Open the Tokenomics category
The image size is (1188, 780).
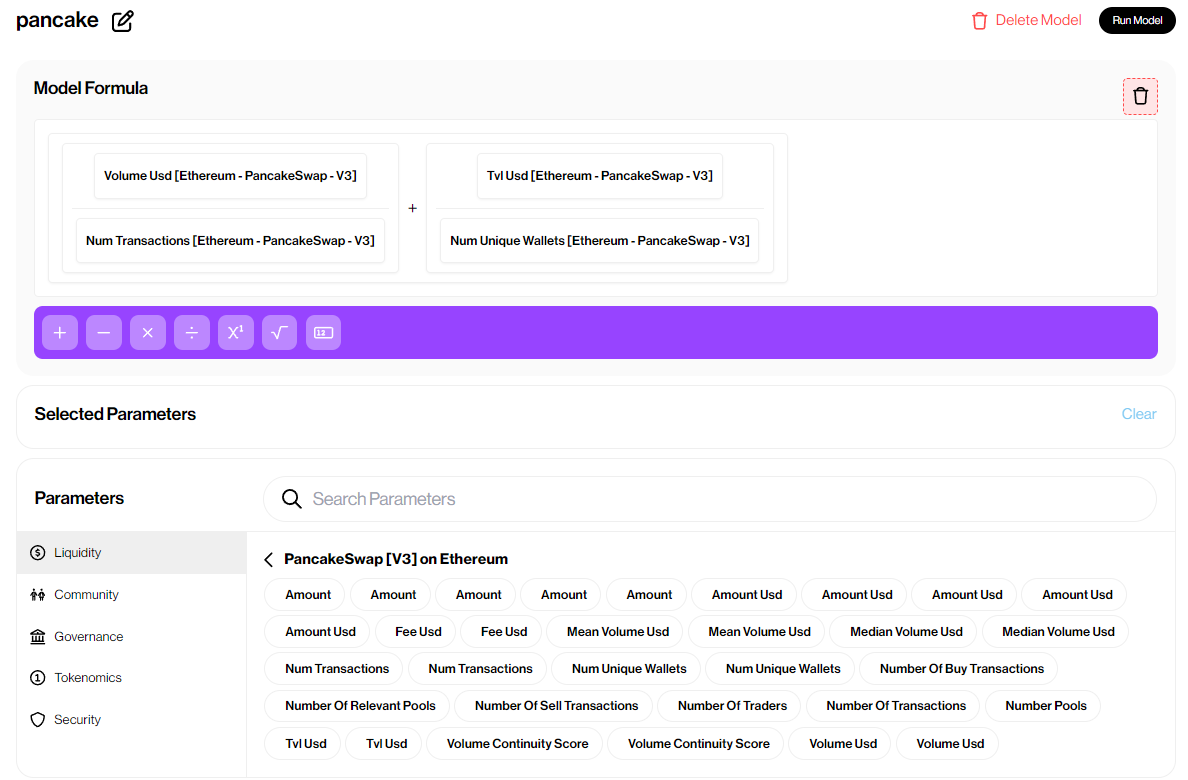point(132,678)
